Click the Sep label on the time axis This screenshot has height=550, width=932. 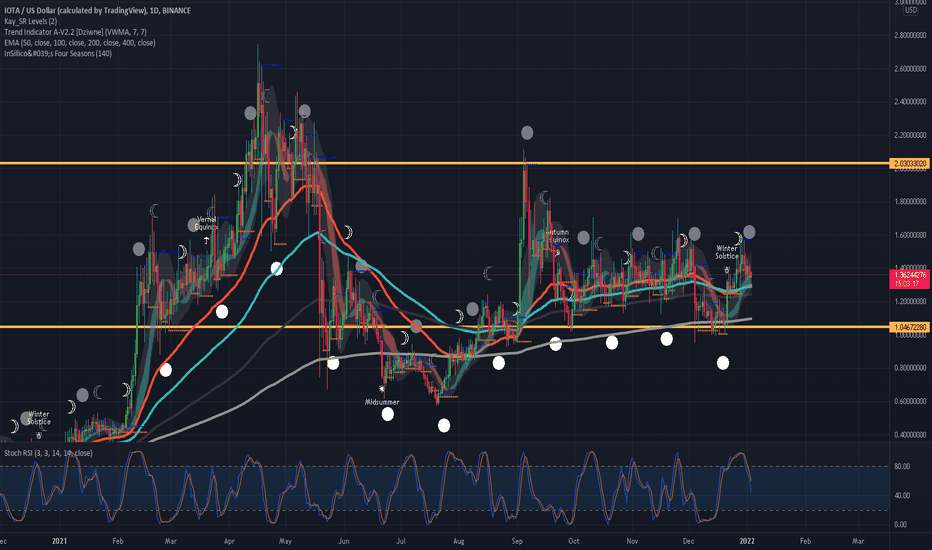tap(517, 541)
